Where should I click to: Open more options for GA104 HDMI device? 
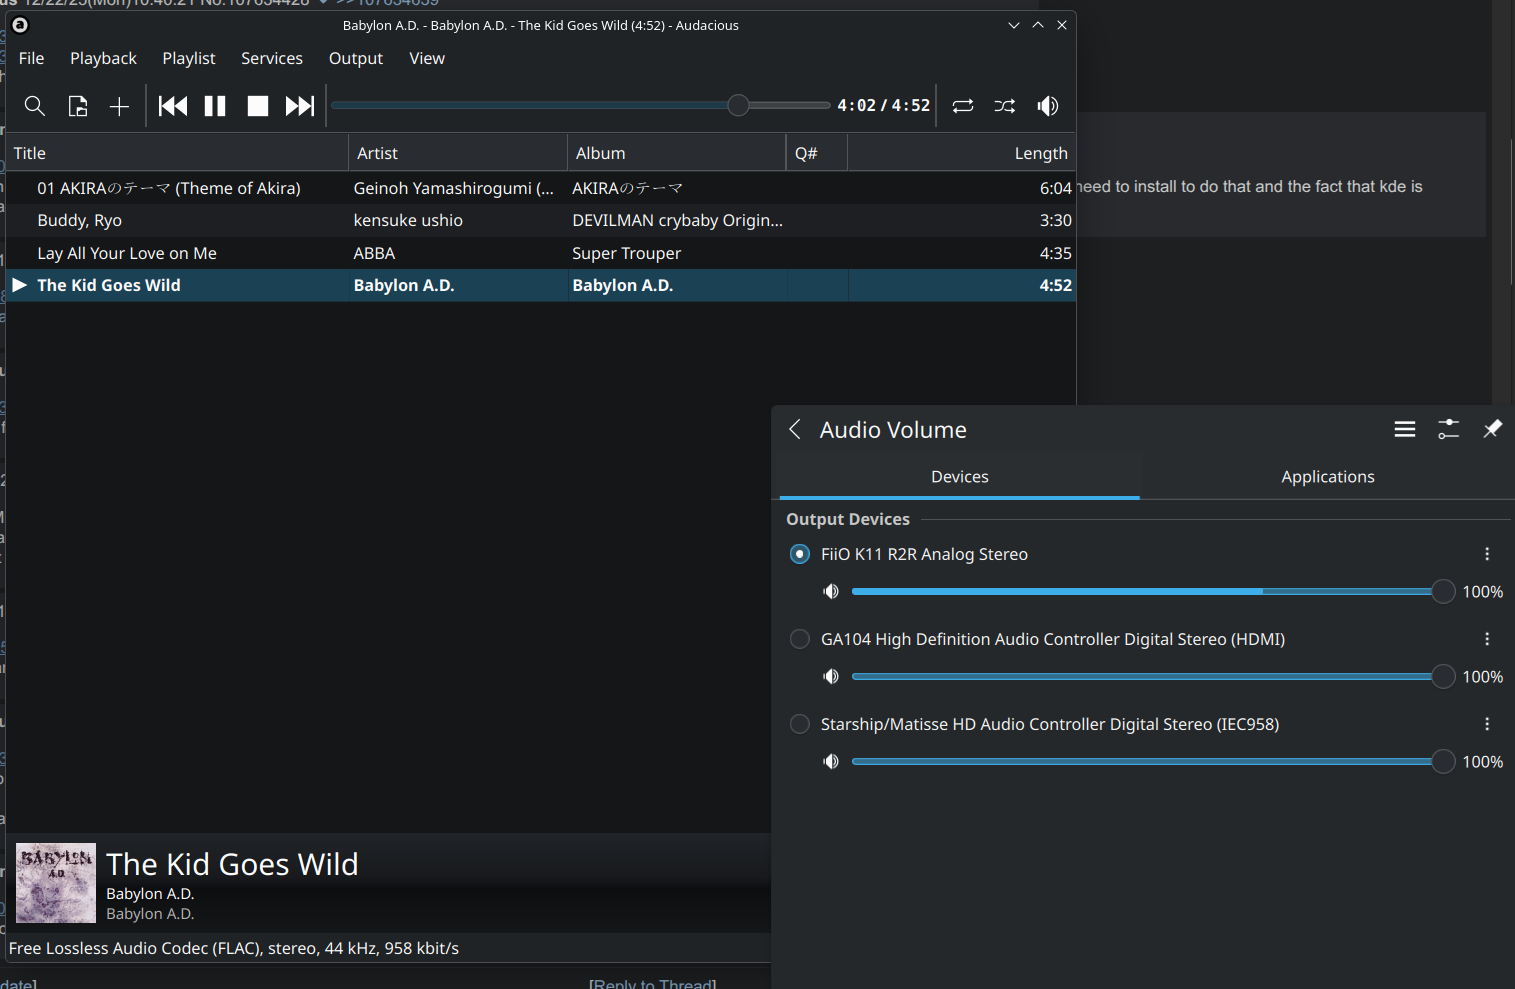point(1487,639)
